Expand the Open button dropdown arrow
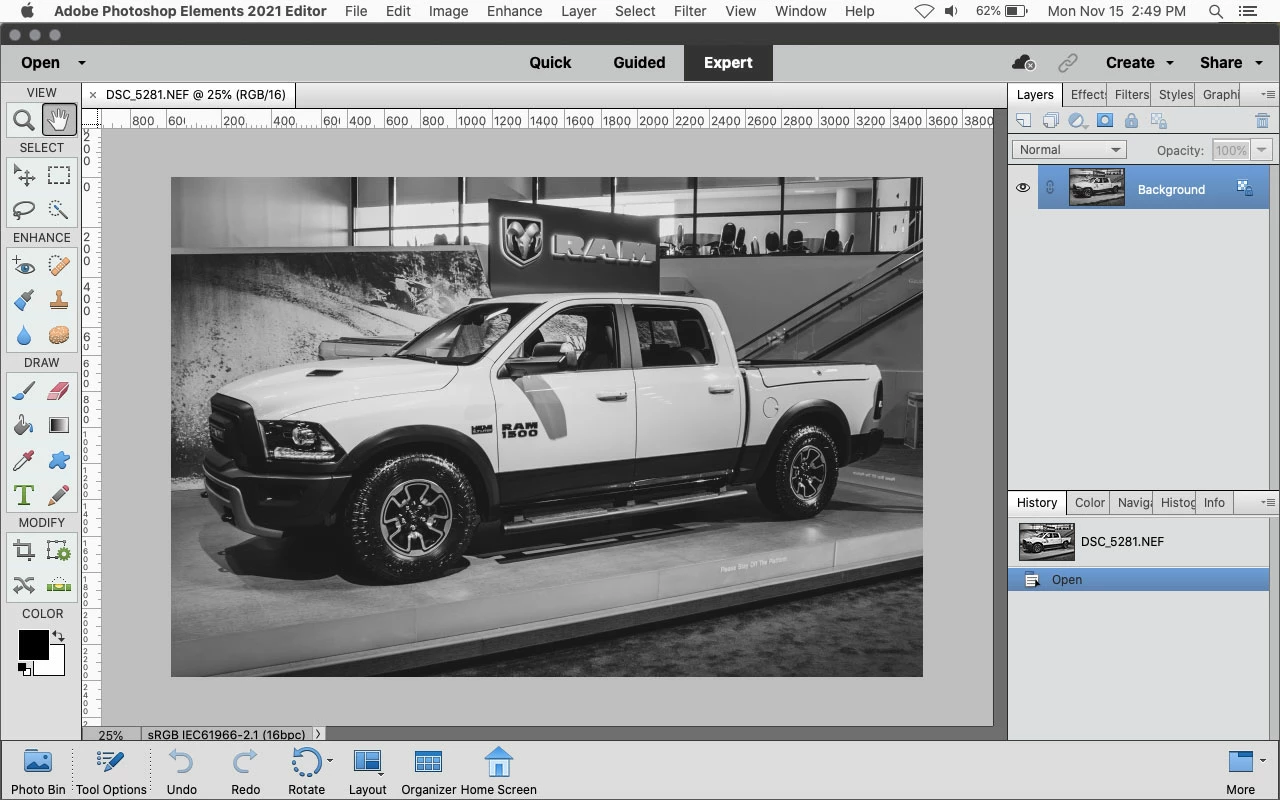 click(82, 63)
